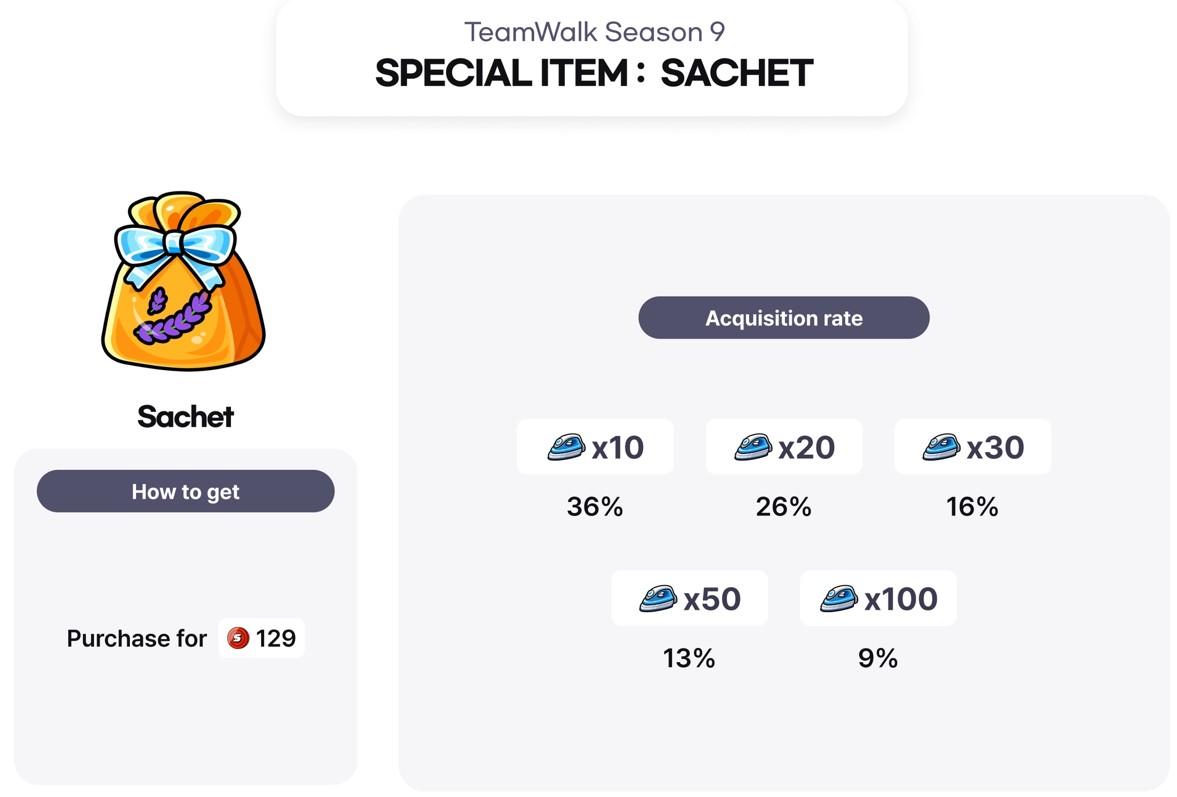This screenshot has height=797, width=1177.
Task: Click the SPECIAL ITEM : SACHET heading
Action: [593, 74]
